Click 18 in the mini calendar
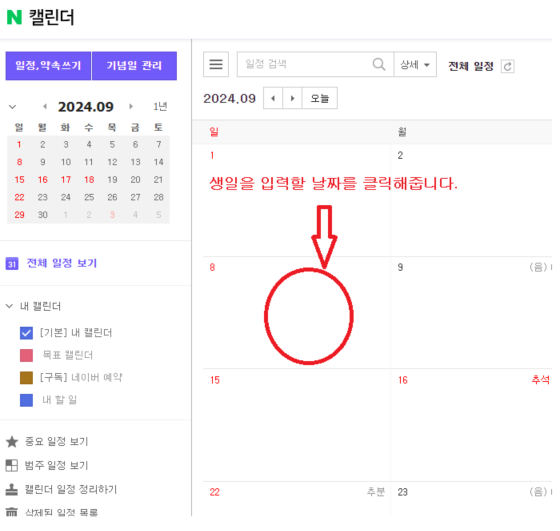 pyautogui.click(x=89, y=180)
